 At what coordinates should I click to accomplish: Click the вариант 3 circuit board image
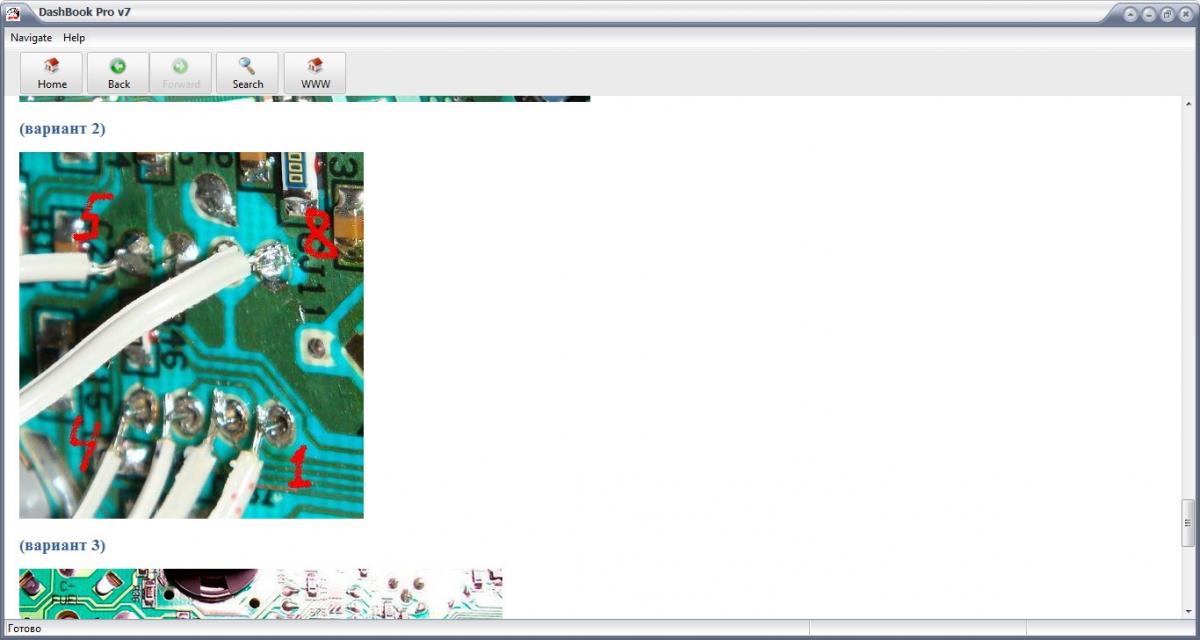click(260, 594)
